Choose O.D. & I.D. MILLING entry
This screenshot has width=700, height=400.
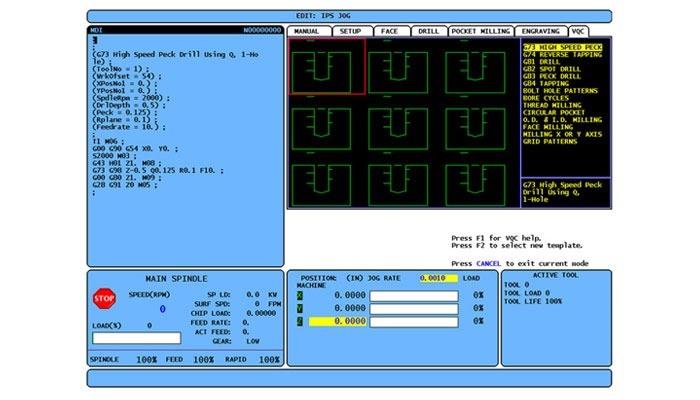[562, 120]
